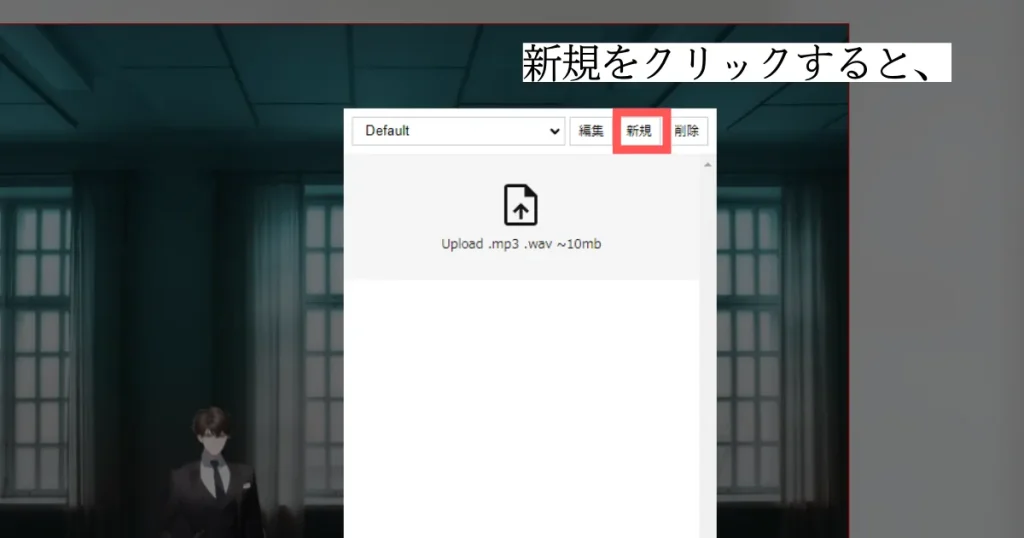
Task: Click the Upload .mp3 .wav ~10mb text
Action: click(x=521, y=244)
